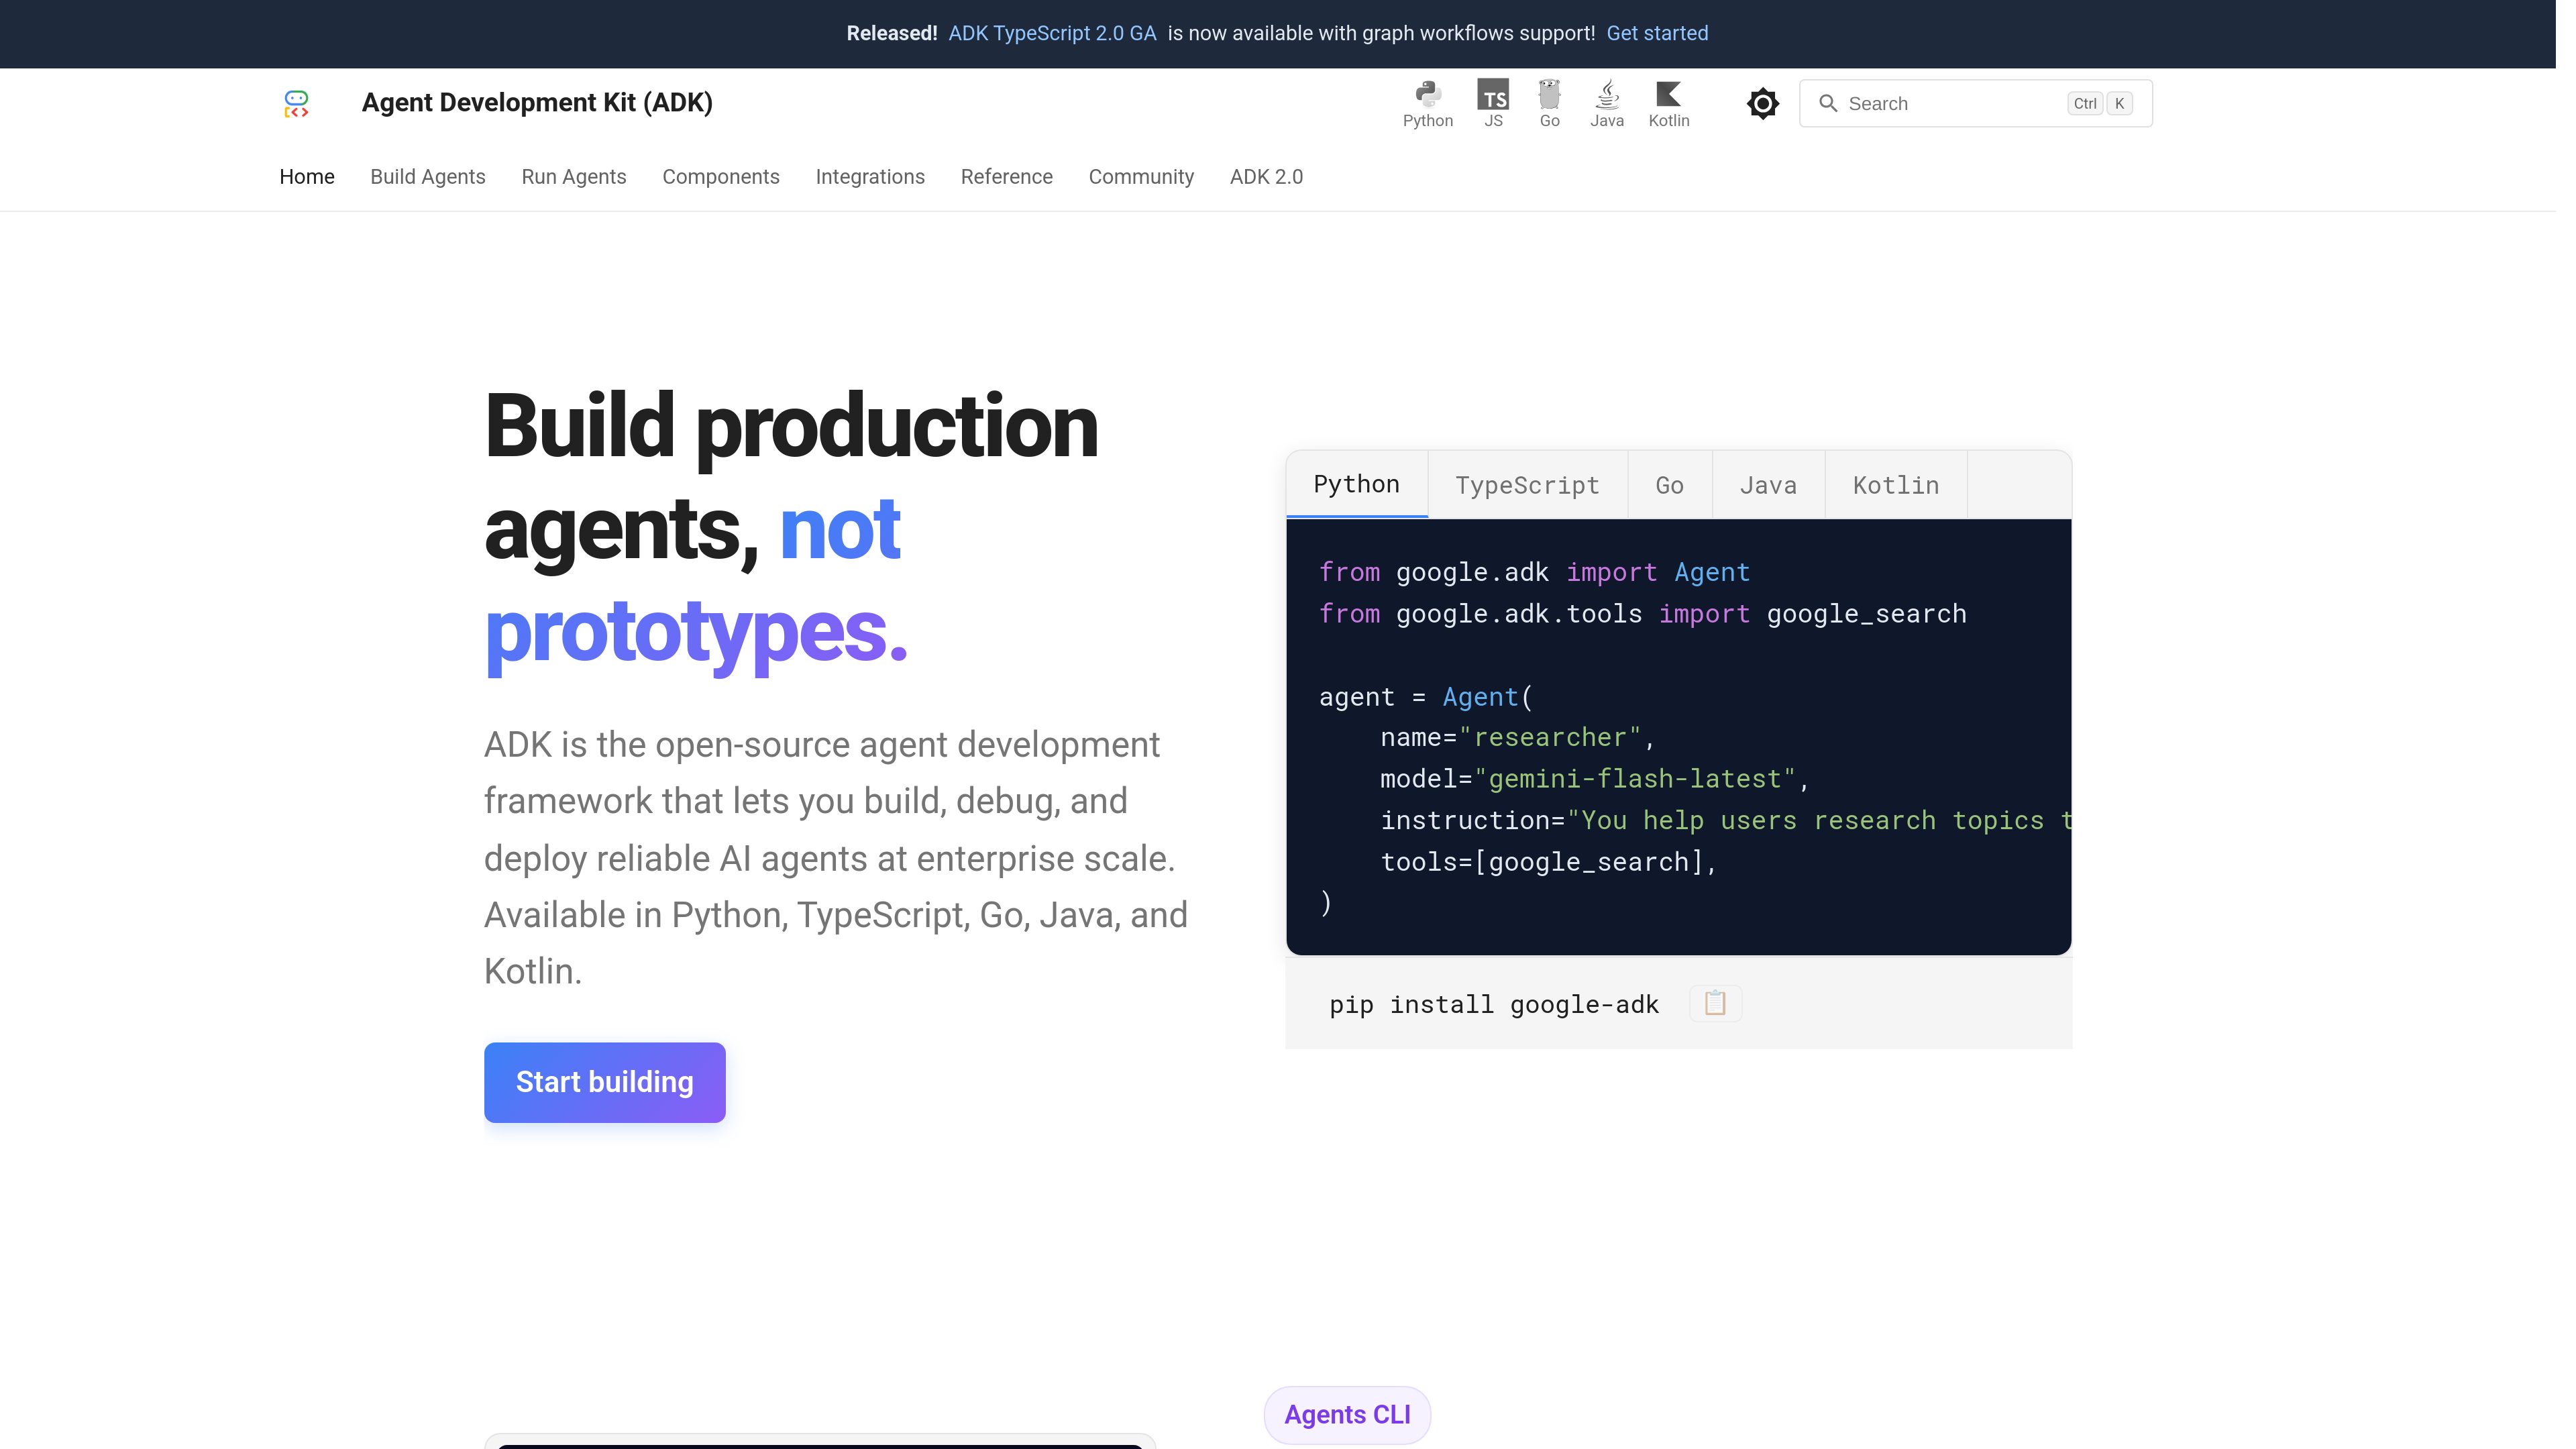The height and width of the screenshot is (1449, 2576).
Task: Click the "gemini-flash-latest" string in code
Action: [x=1635, y=779]
